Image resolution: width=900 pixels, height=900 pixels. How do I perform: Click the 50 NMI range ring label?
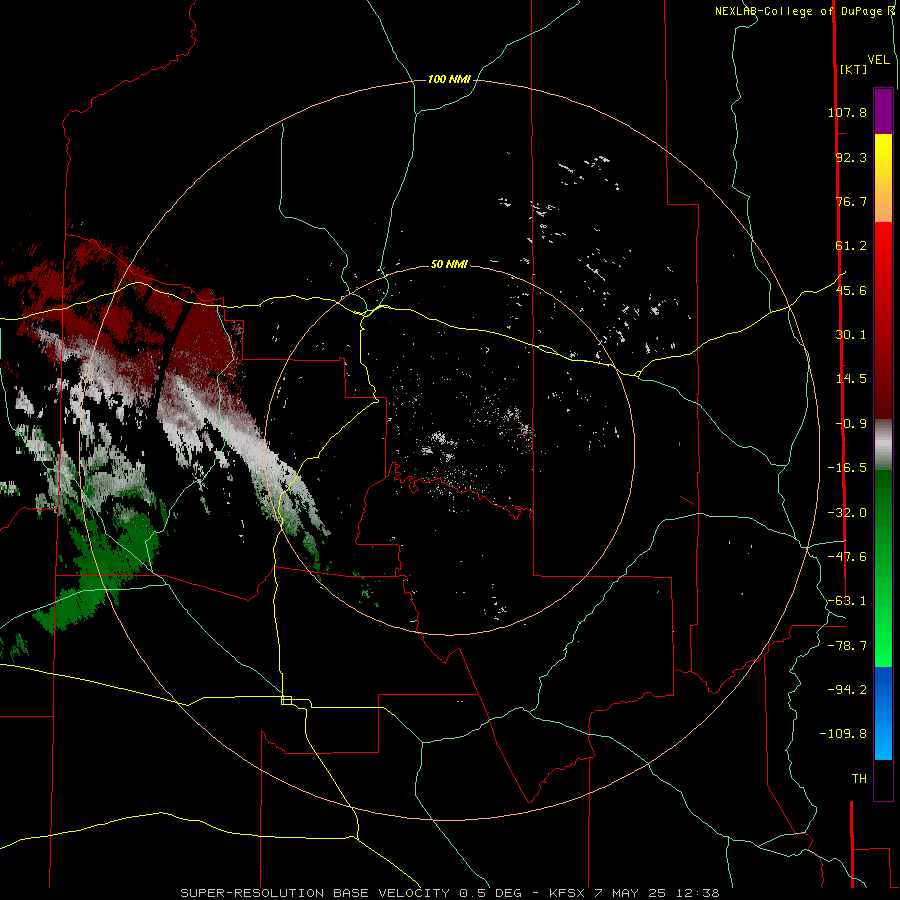[x=449, y=264]
